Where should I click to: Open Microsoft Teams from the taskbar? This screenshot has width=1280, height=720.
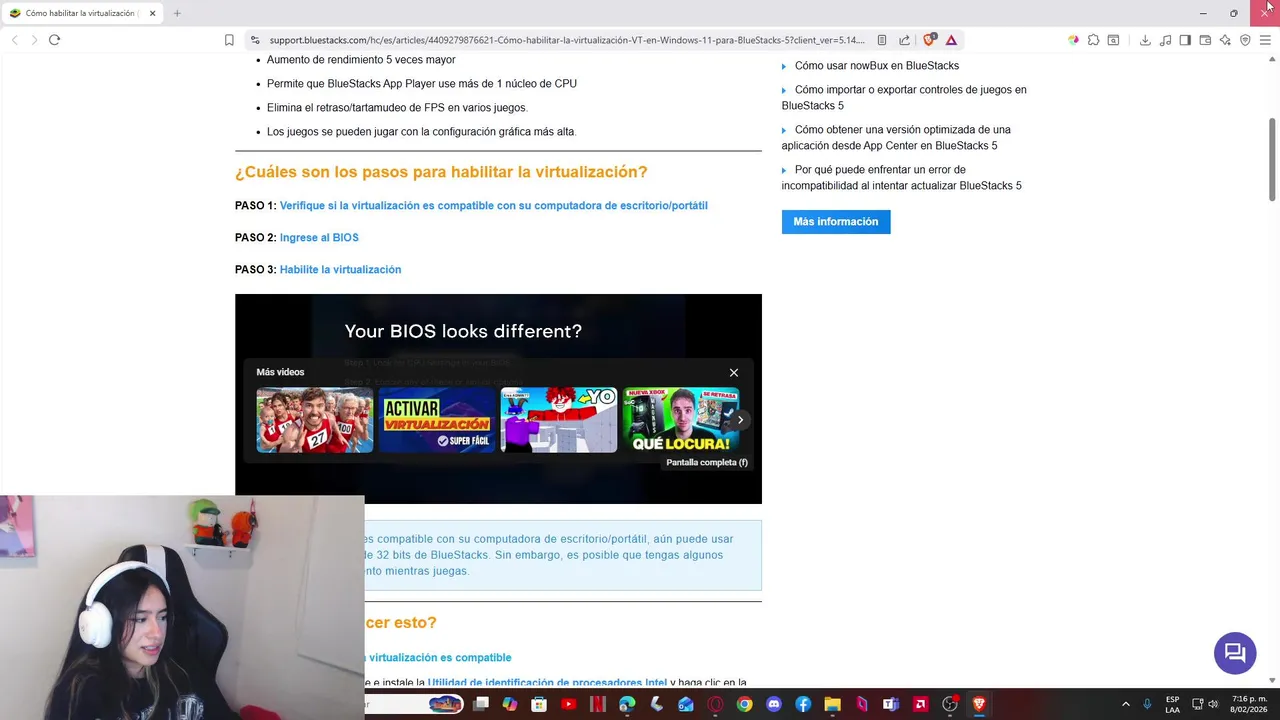coord(890,704)
